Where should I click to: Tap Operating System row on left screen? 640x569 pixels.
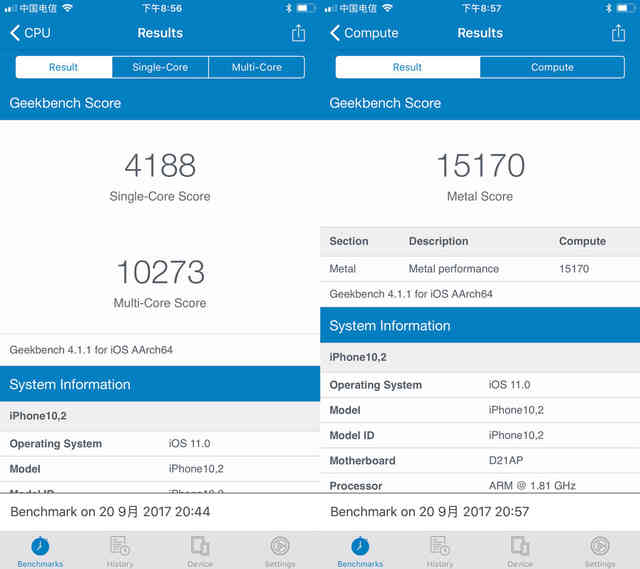[160, 444]
